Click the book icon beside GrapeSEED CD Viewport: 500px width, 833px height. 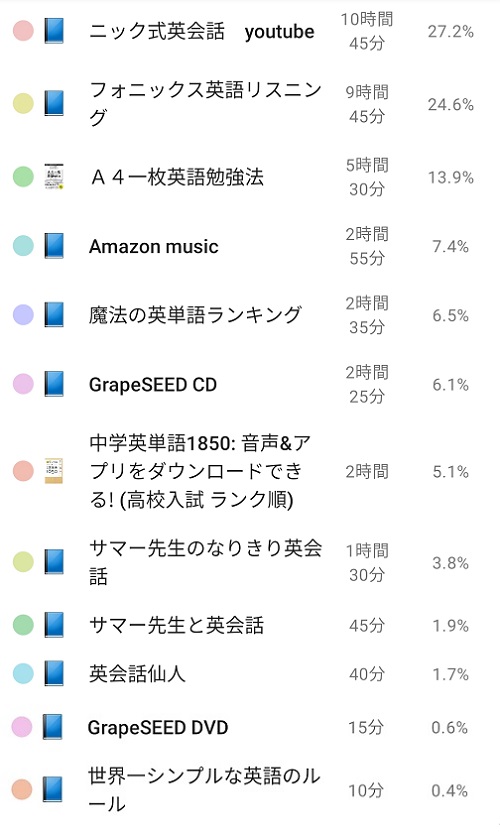click(54, 384)
